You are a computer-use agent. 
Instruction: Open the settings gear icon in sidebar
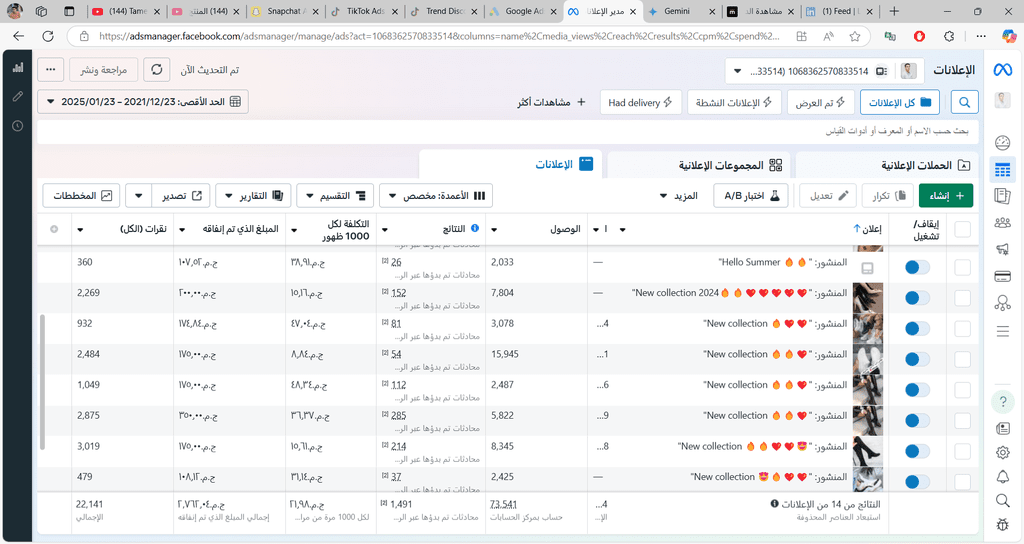1002,453
